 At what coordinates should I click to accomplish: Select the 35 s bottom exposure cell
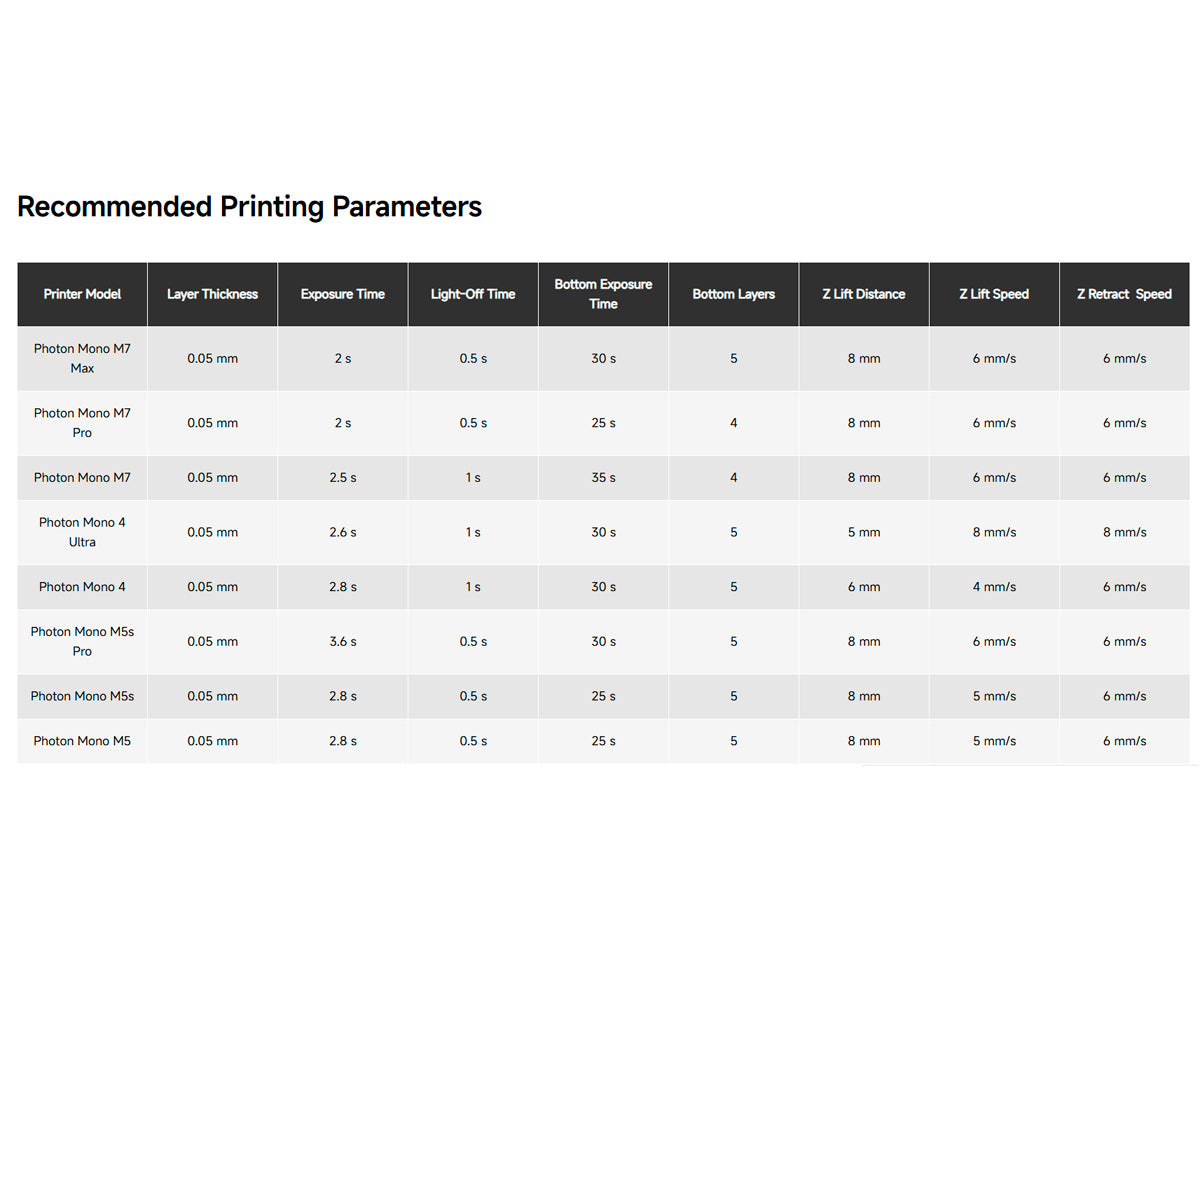(603, 478)
